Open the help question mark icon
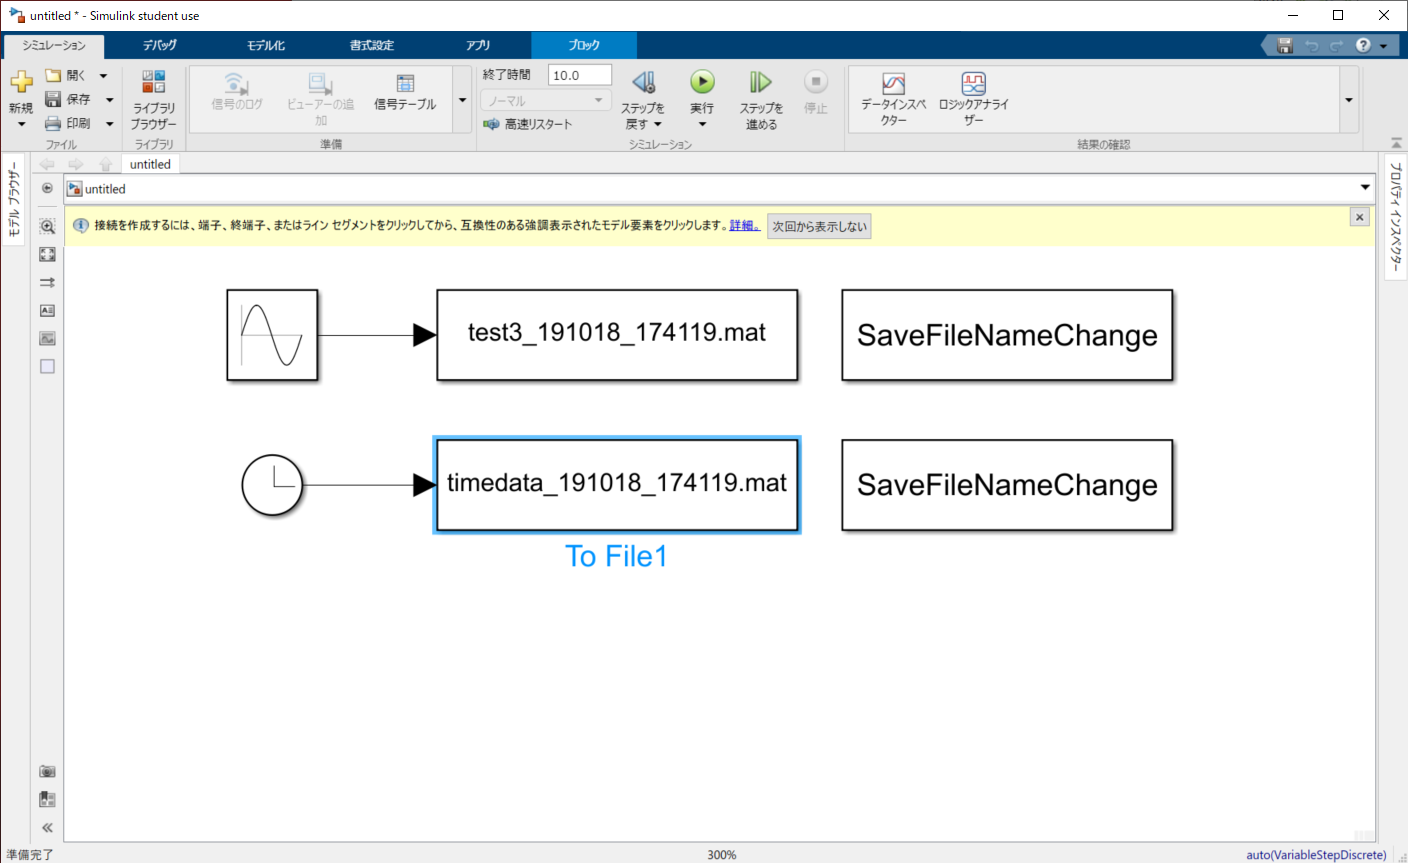The image size is (1408, 863). (x=1364, y=45)
